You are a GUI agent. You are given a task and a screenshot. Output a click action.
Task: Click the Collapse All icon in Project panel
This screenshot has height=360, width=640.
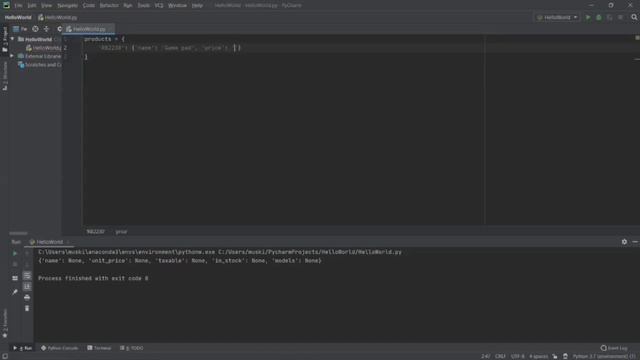46,29
